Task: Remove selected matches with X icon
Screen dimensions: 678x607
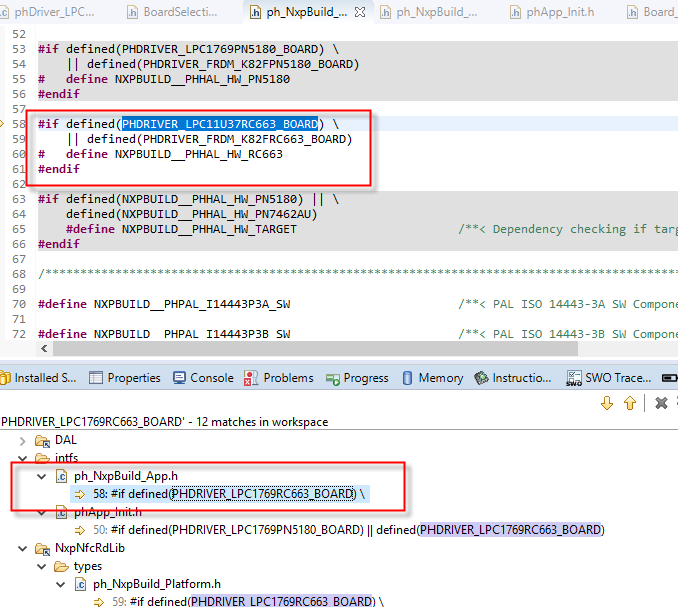Action: [661, 403]
